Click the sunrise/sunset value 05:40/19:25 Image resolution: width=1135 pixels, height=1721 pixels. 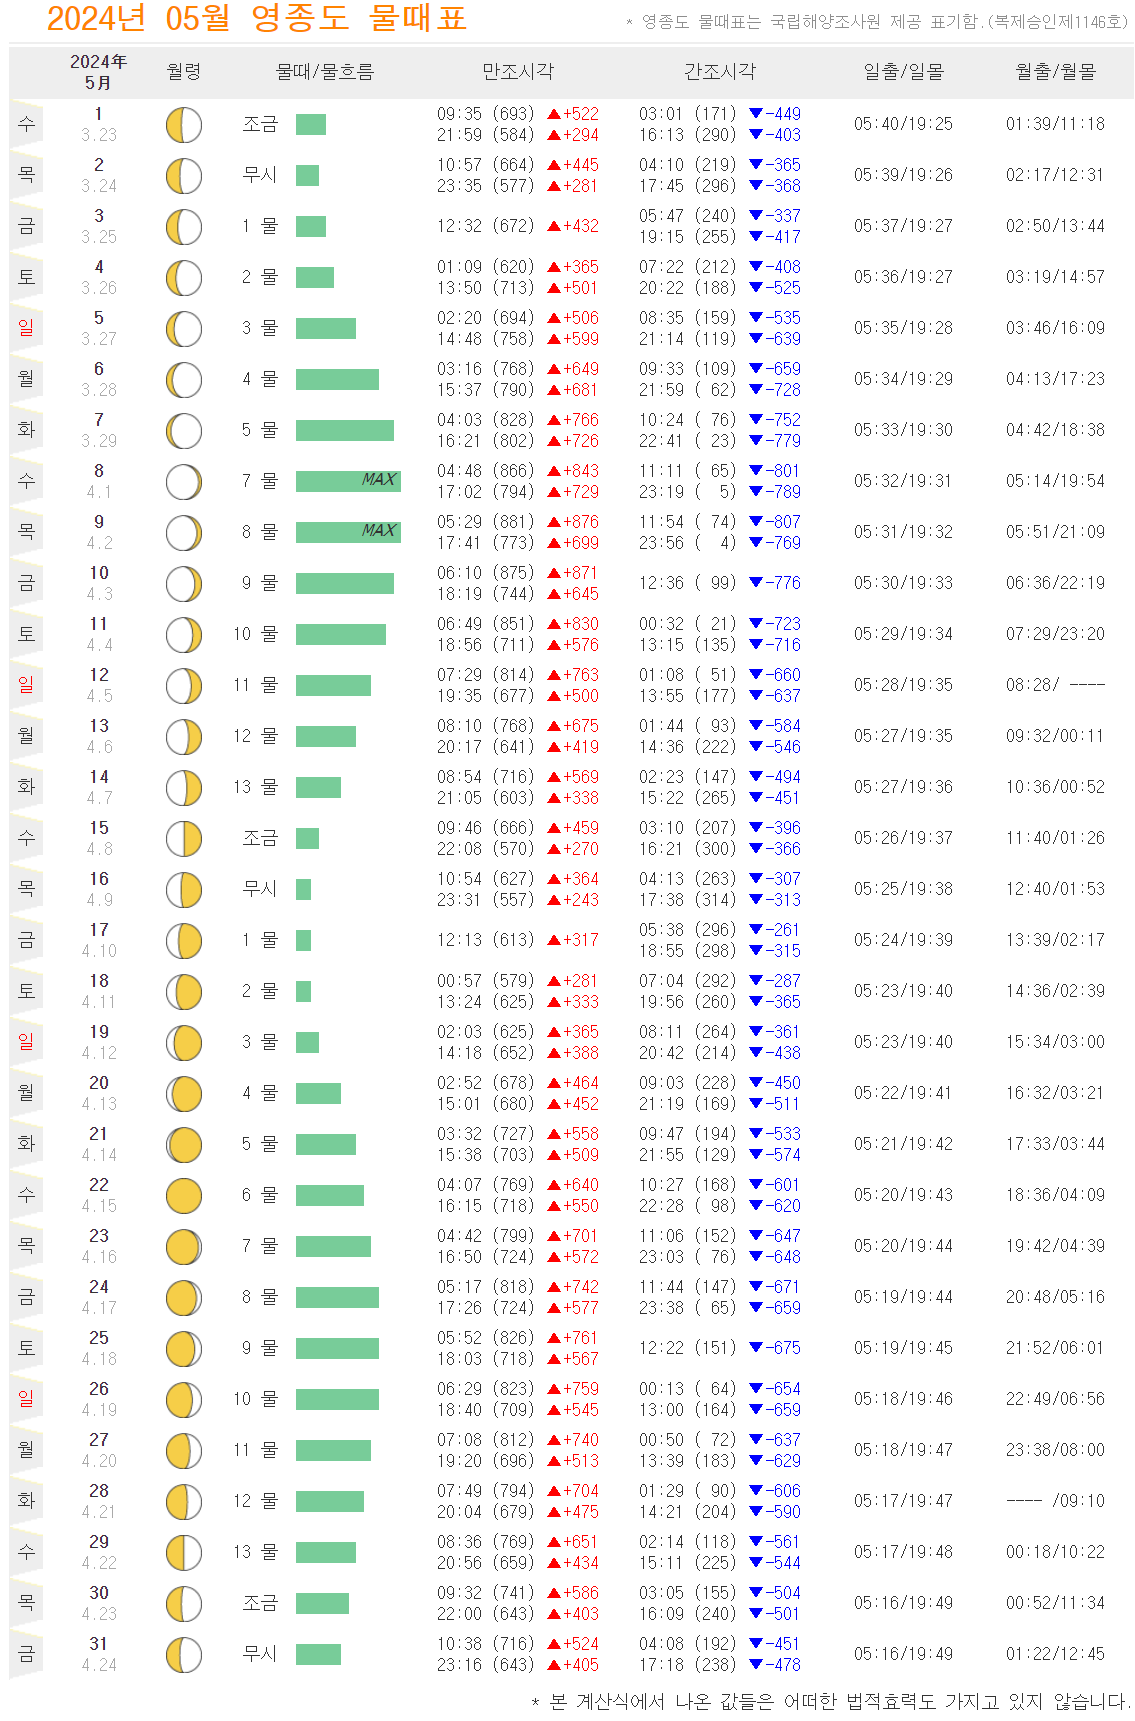(x=903, y=124)
